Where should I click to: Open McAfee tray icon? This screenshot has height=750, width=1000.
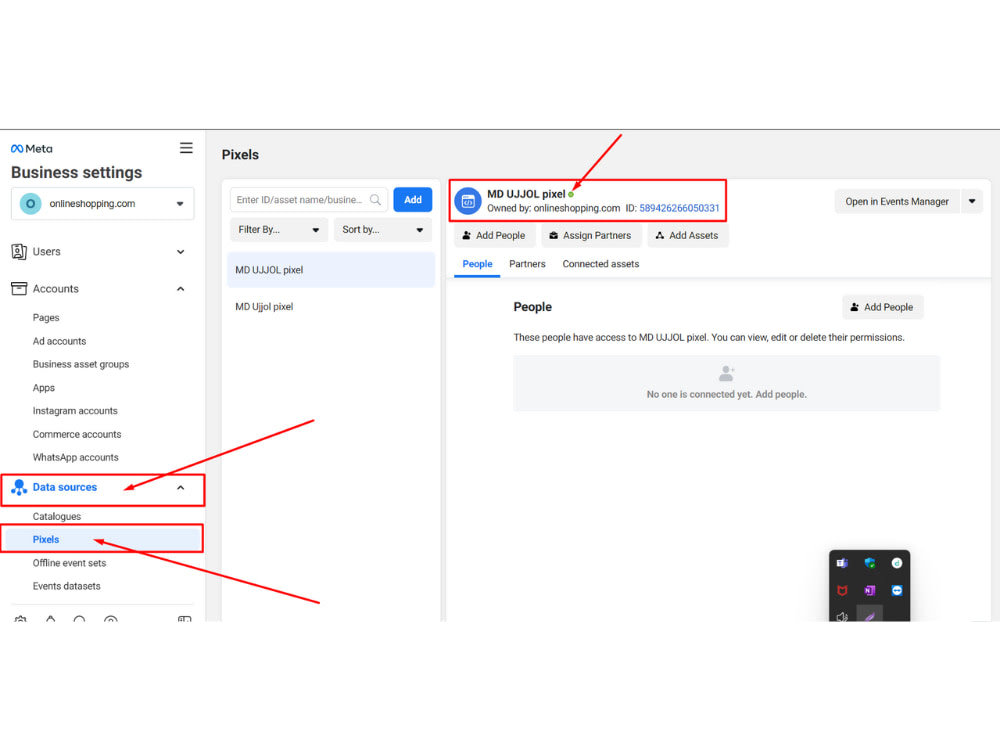842,591
